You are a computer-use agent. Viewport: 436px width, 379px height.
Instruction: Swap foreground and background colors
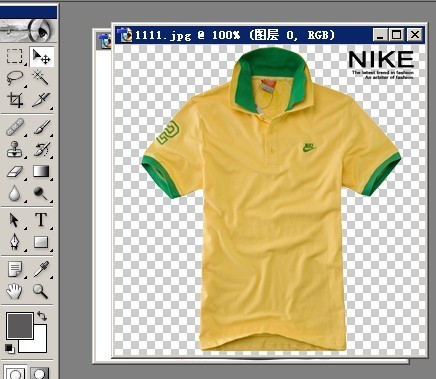[42, 316]
